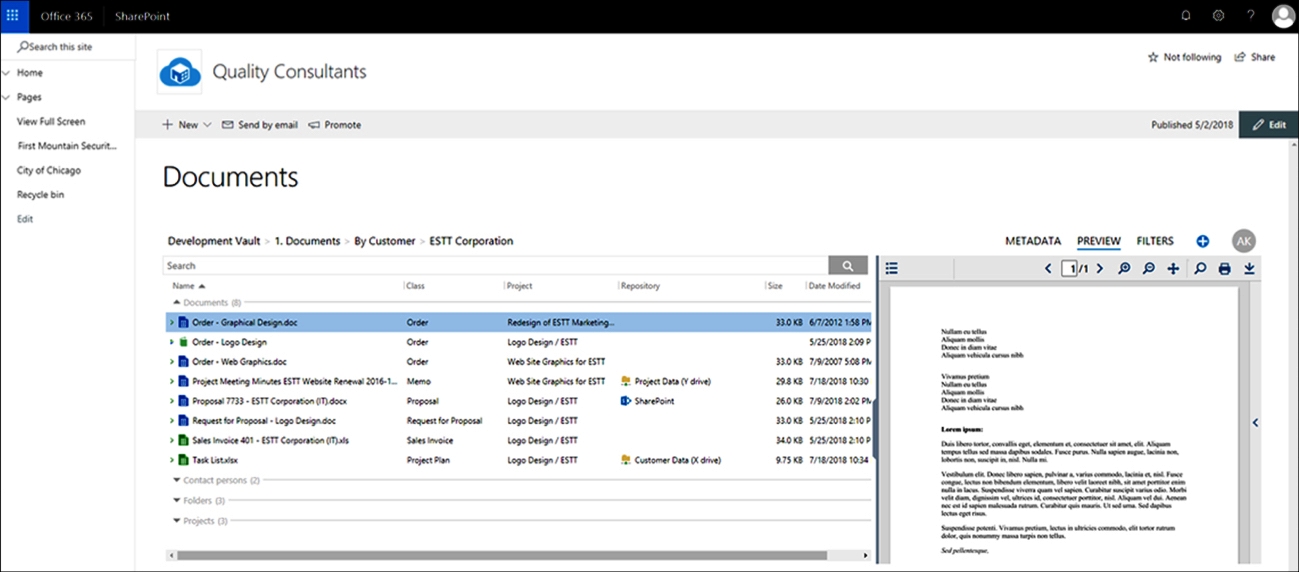Screen dimensions: 1299x572
Task: Open the notifications bell
Action: (1186, 16)
